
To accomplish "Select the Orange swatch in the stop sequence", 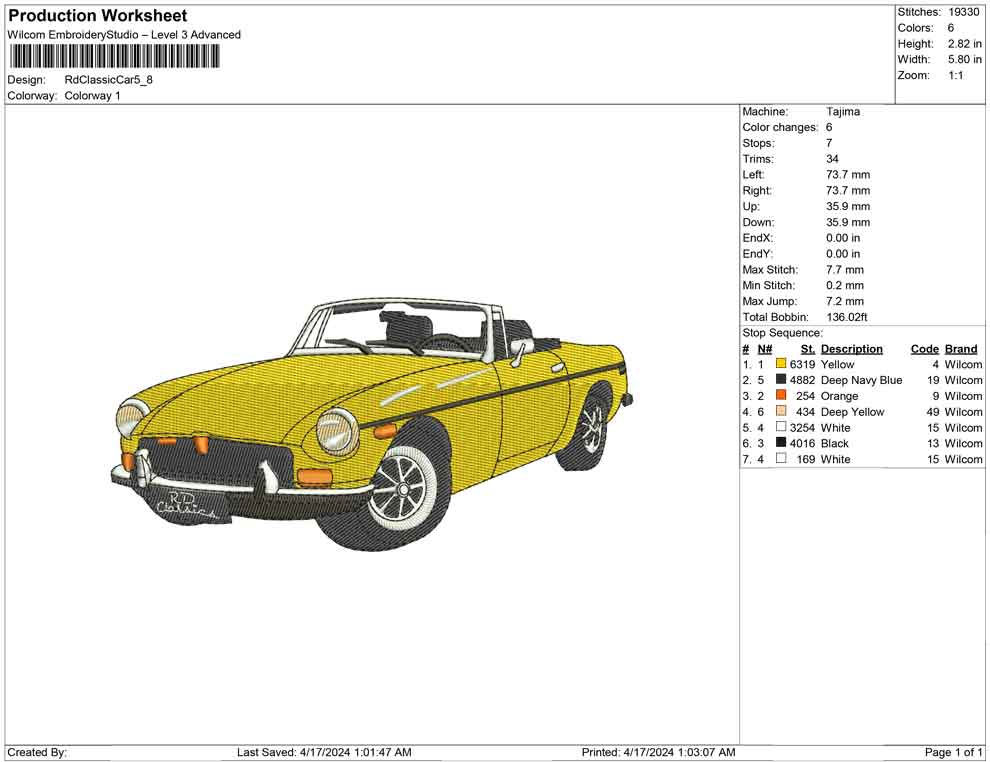I will [x=781, y=396].
